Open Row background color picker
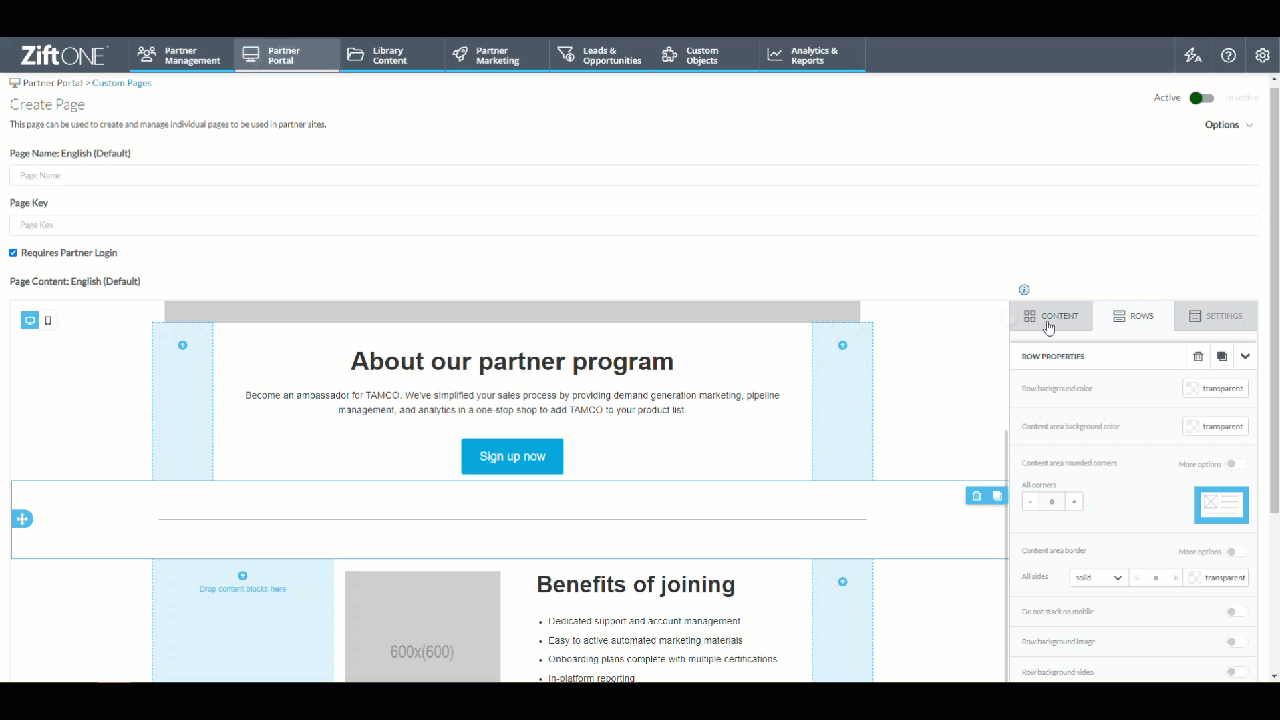The height and width of the screenshot is (720, 1280). click(1215, 388)
